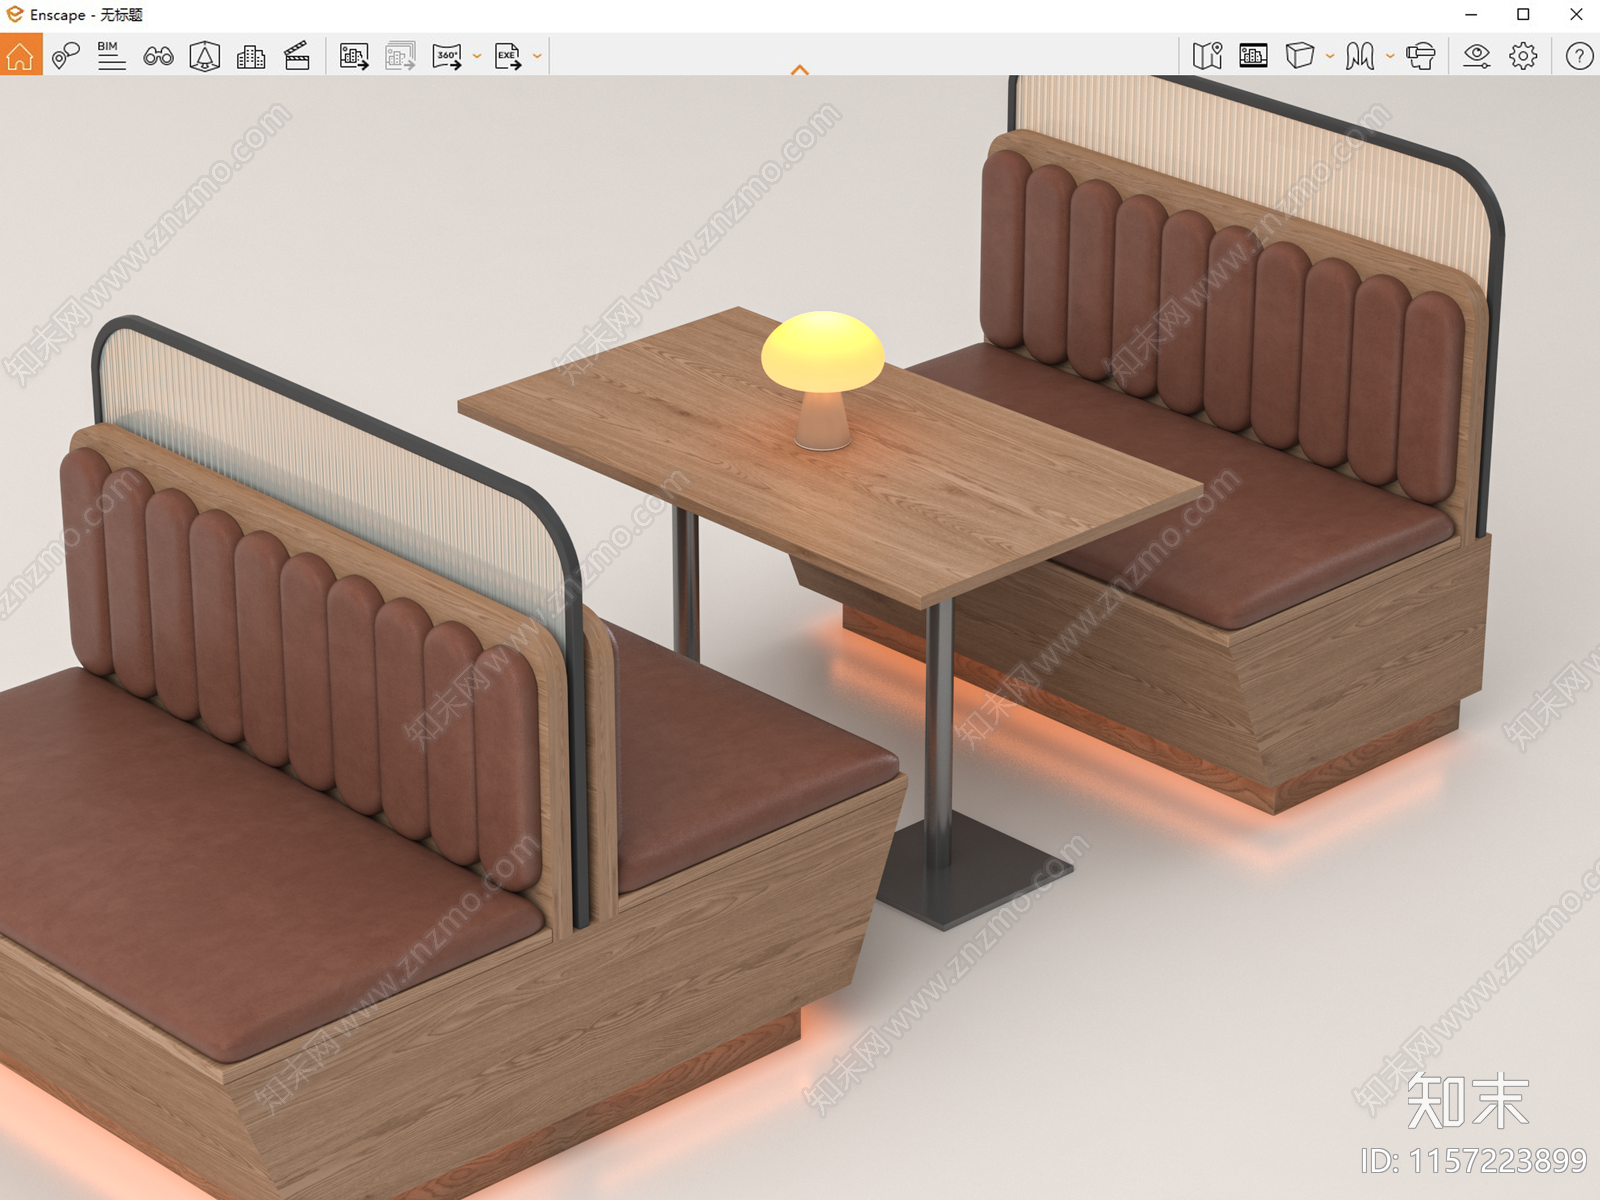Click the batch rendering icon
The width and height of the screenshot is (1600, 1200).
pos(401,56)
